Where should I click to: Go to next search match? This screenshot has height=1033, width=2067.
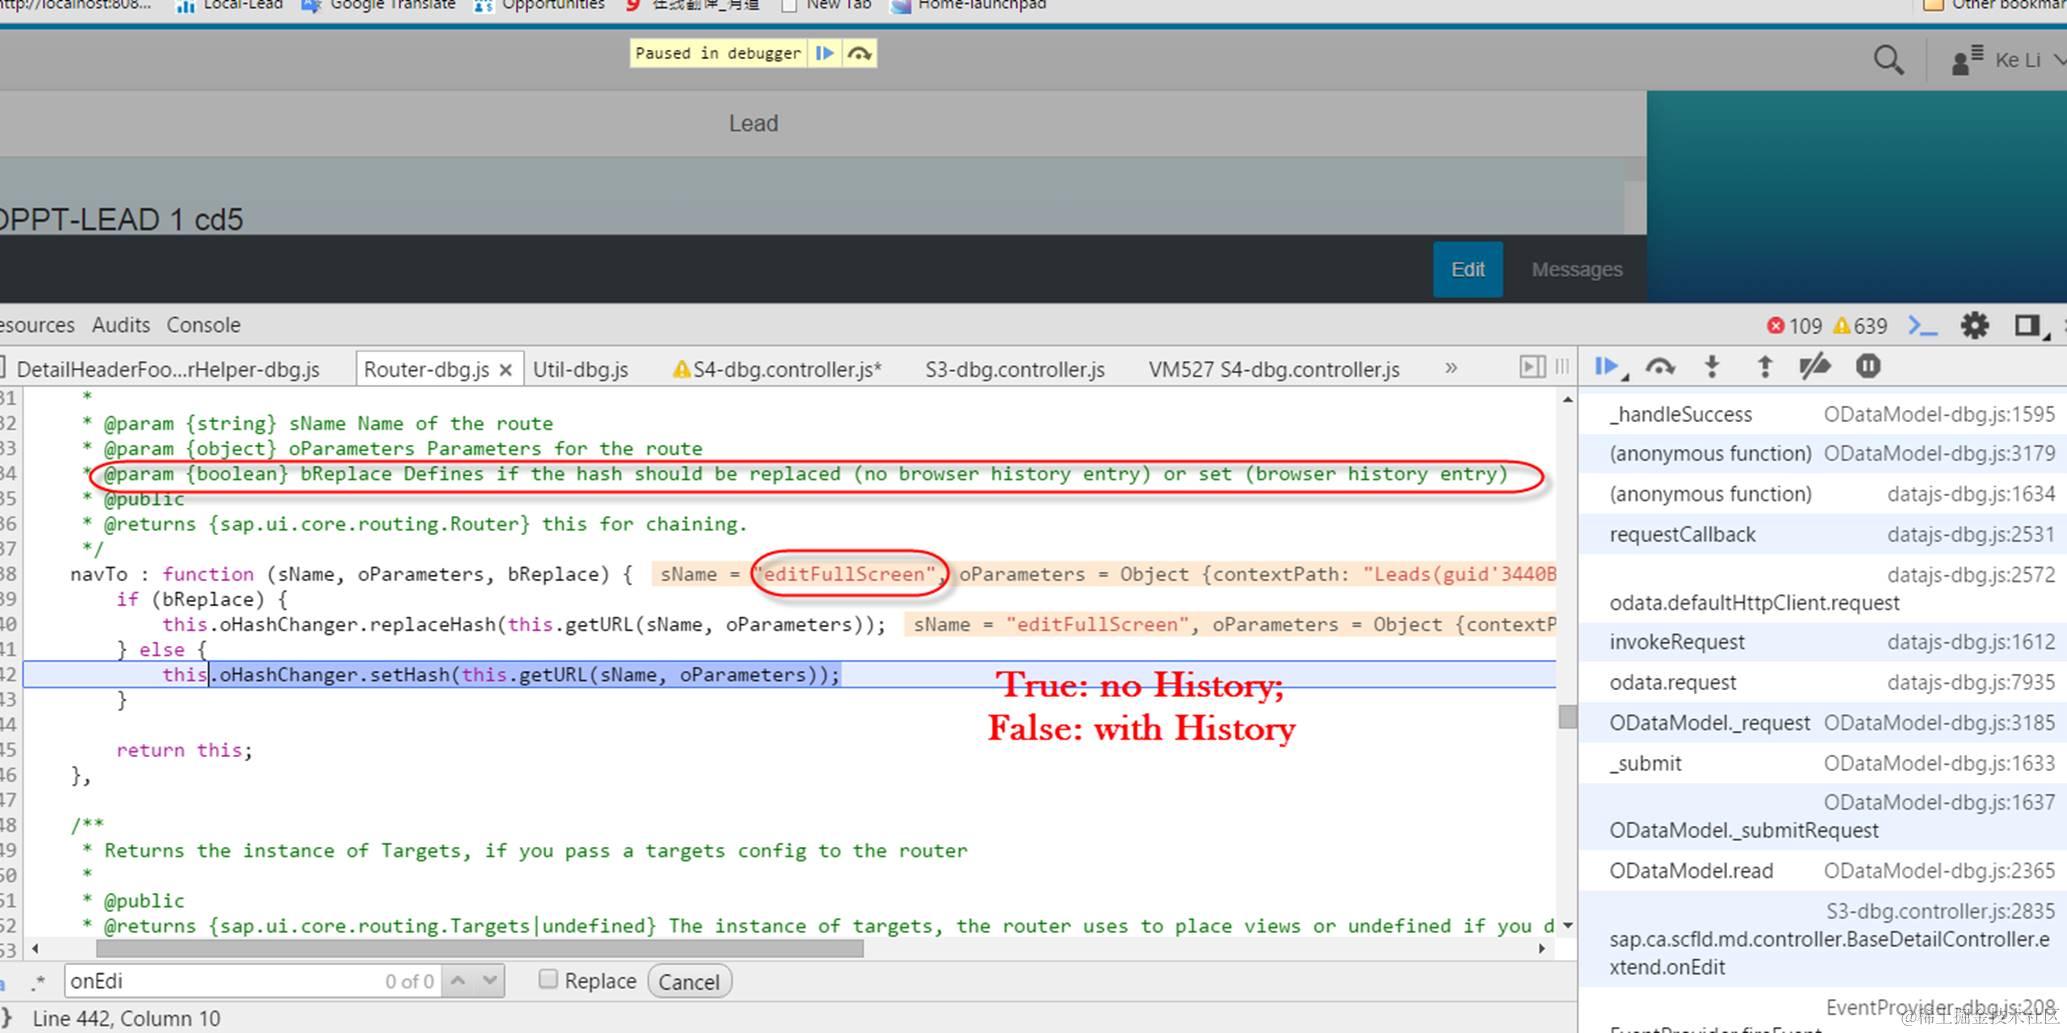click(x=490, y=981)
